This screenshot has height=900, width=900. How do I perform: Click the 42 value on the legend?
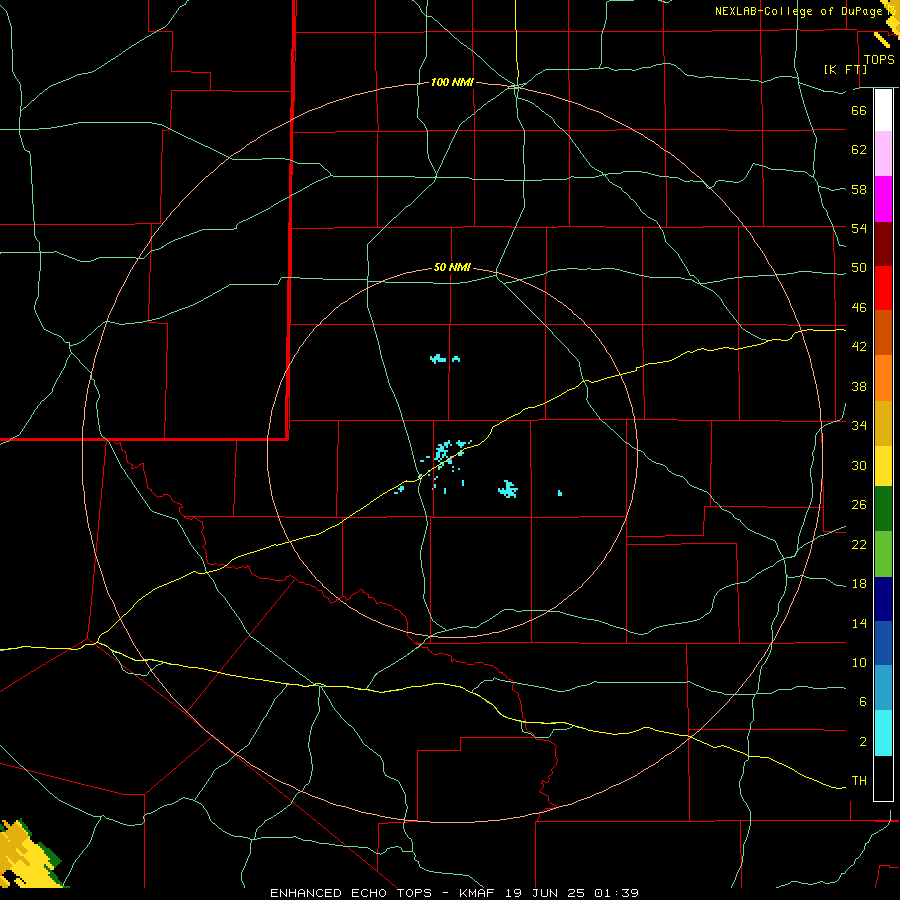pos(859,347)
